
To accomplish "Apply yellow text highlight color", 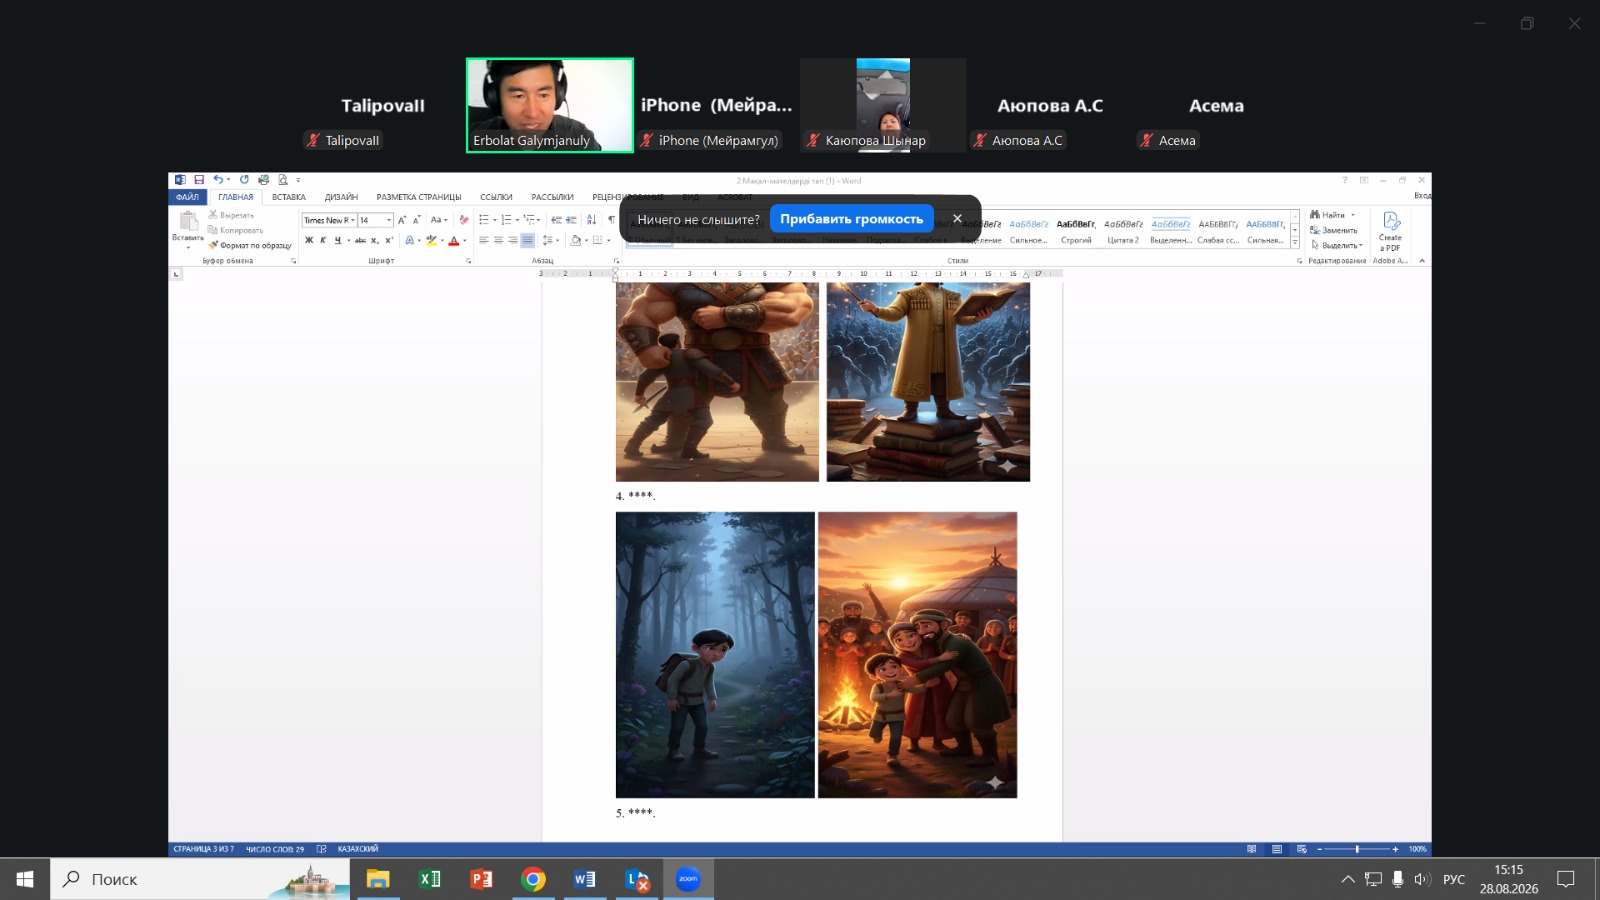I will [x=431, y=240].
